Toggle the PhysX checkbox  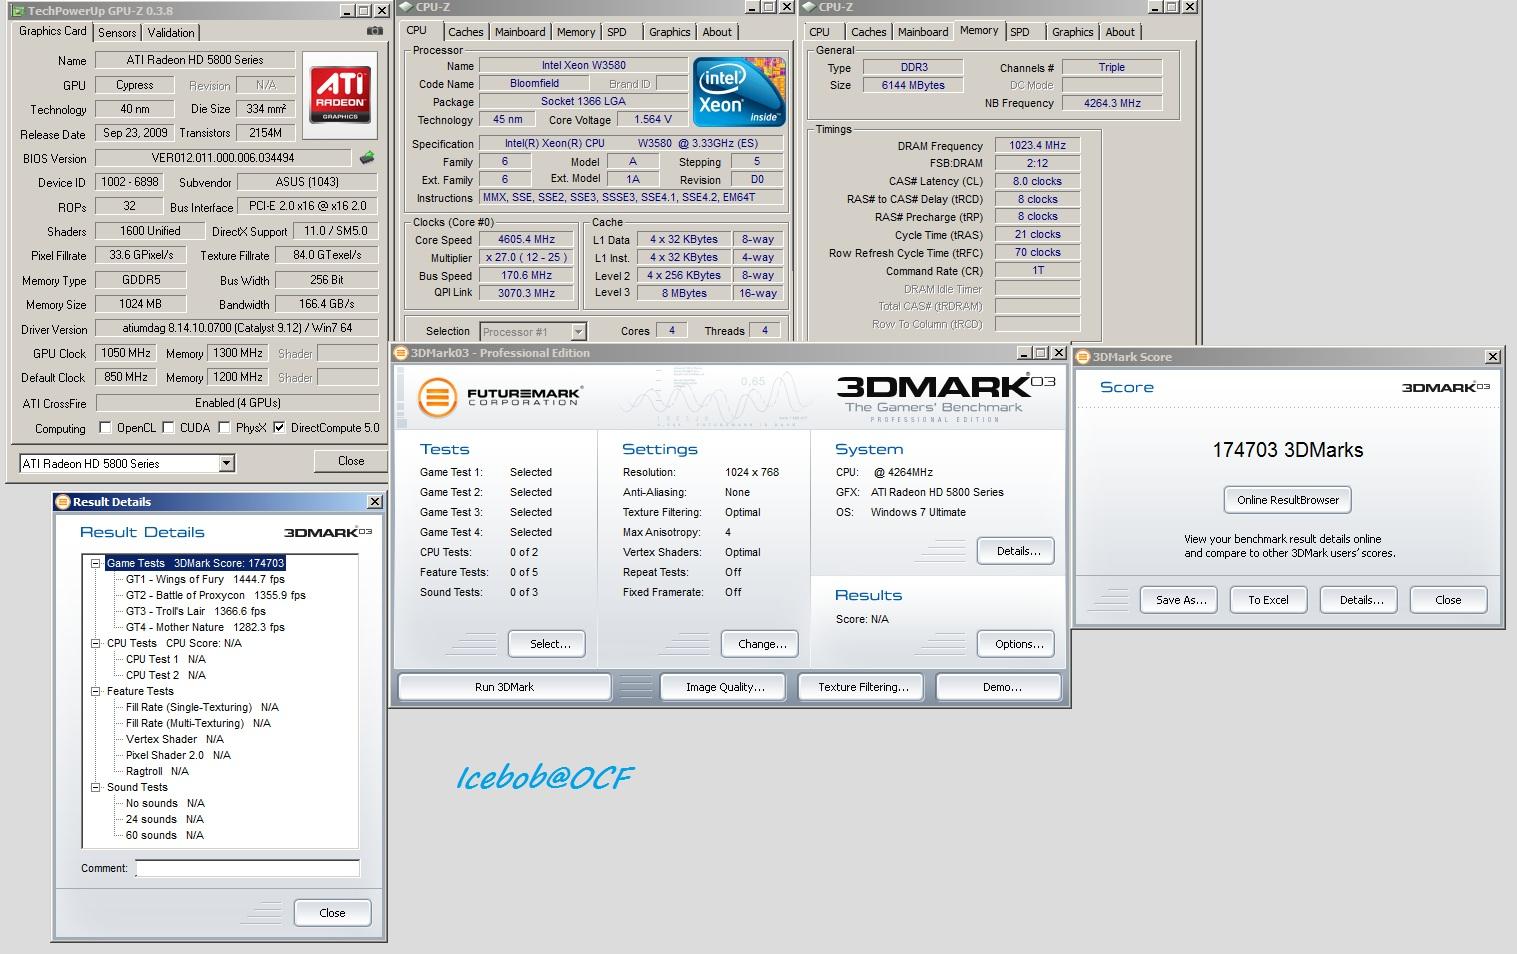pos(225,428)
